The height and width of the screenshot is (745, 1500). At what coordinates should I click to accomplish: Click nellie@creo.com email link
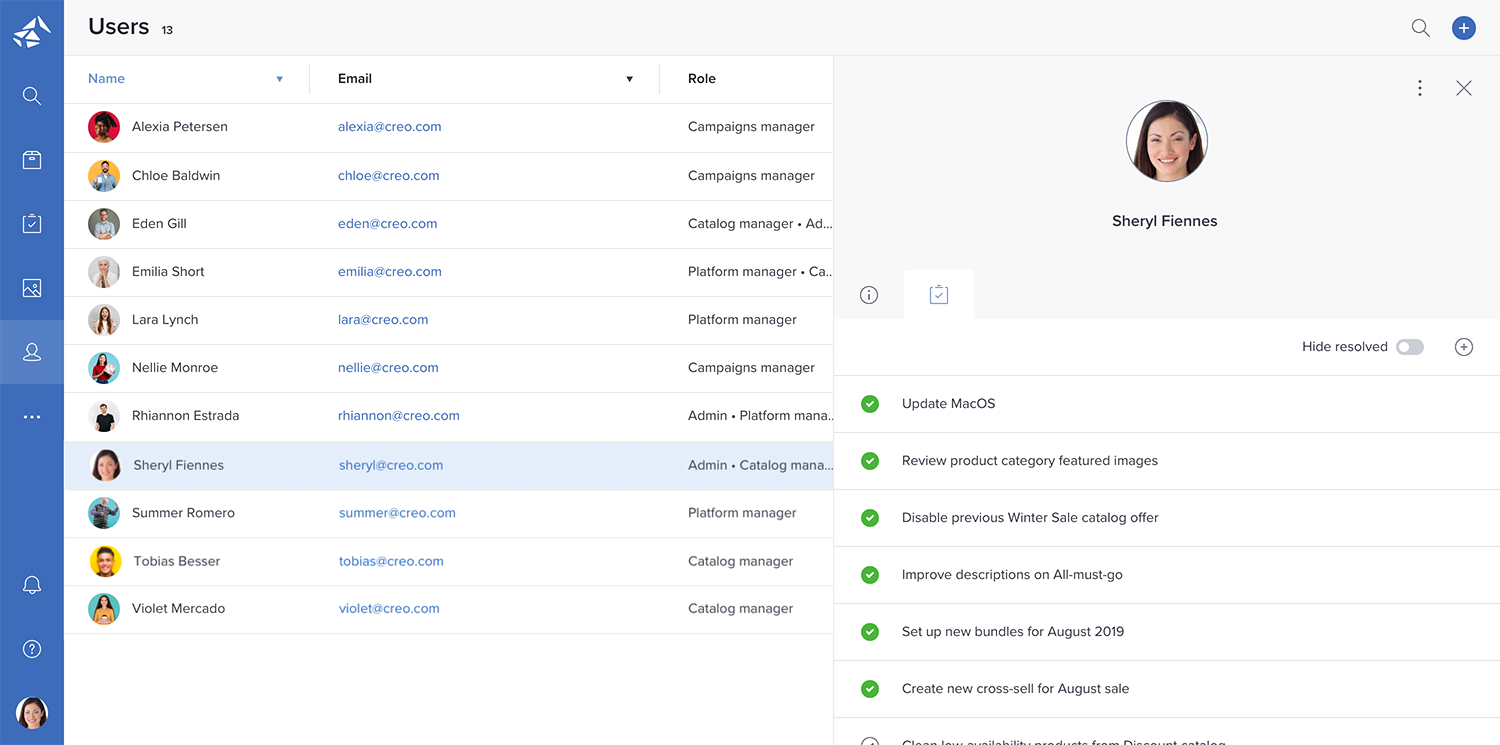coord(388,368)
